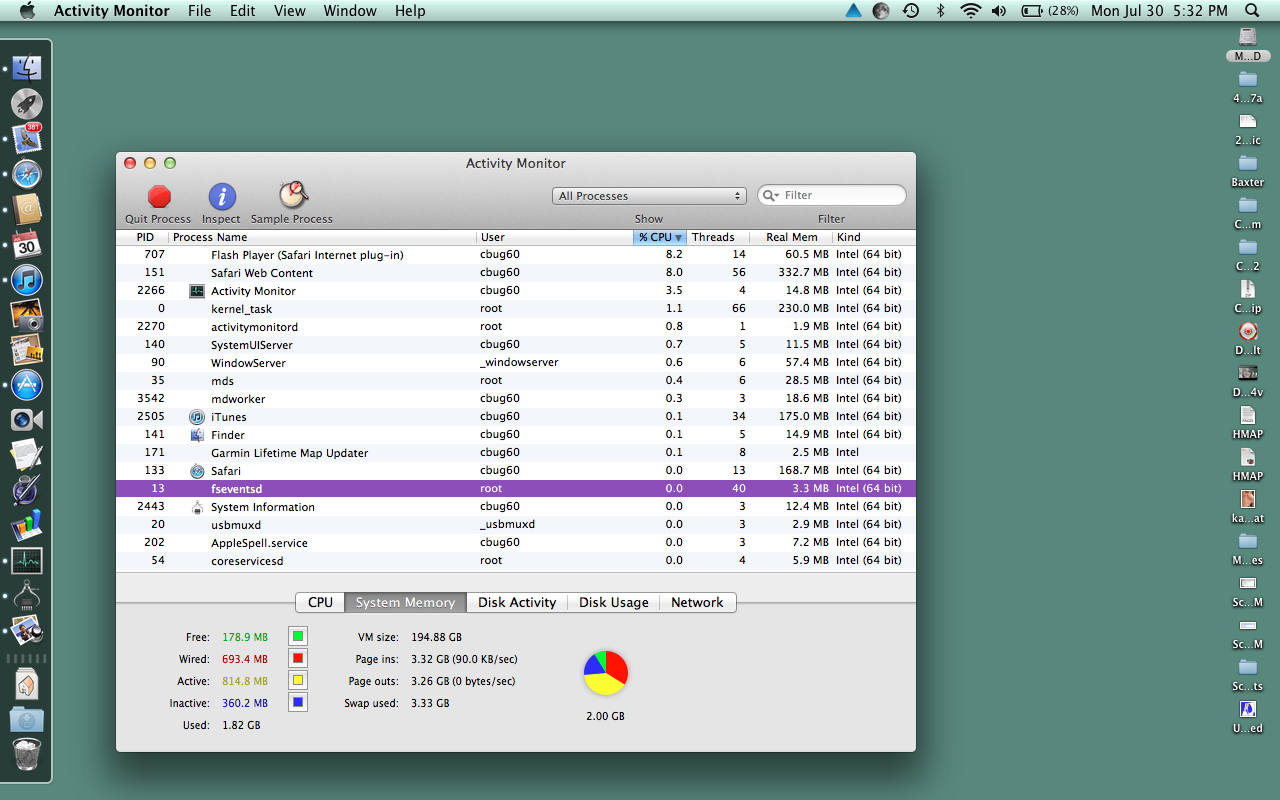Sort by the Kind column header
Screen dimensions: 1280x800
click(873, 237)
